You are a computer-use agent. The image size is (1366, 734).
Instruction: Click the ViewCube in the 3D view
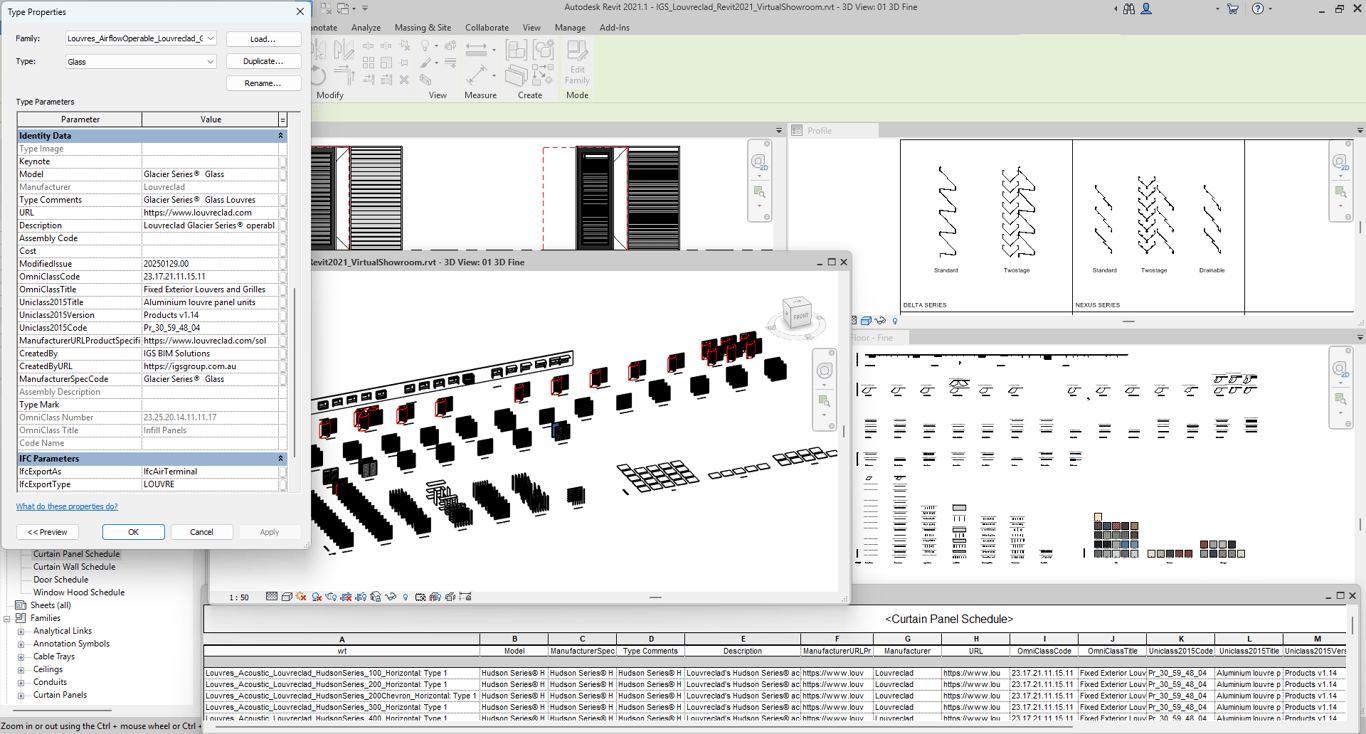tap(799, 316)
